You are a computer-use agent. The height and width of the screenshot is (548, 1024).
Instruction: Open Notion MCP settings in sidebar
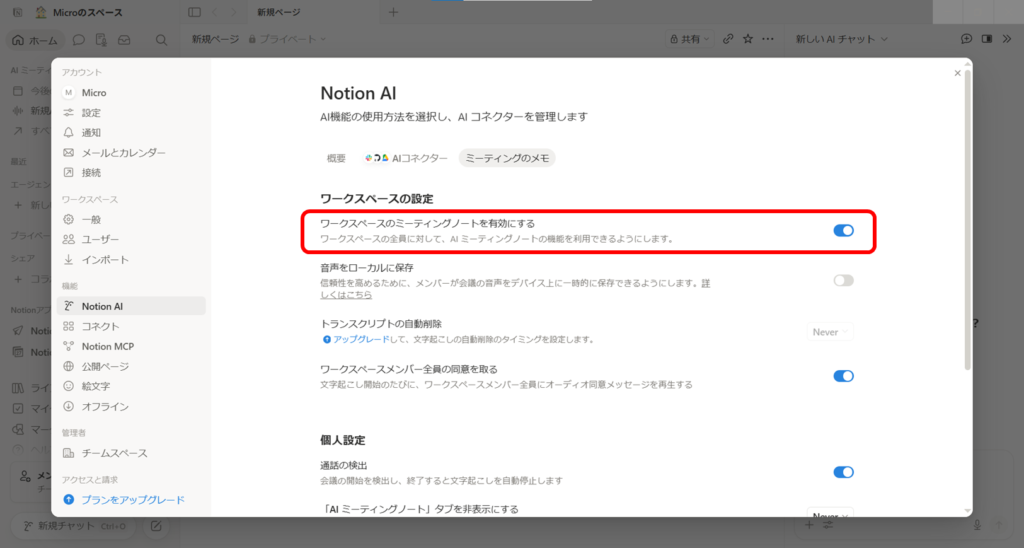pyautogui.click(x=131, y=346)
